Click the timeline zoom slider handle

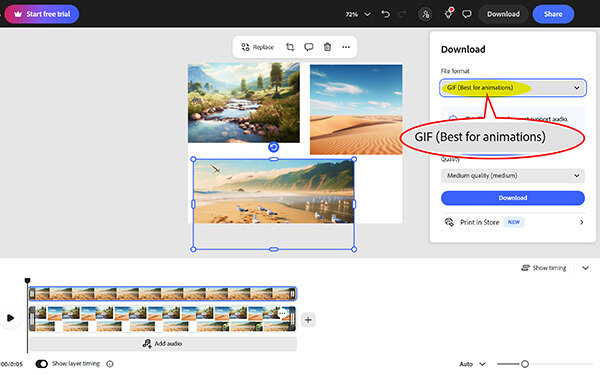pyautogui.click(x=525, y=364)
